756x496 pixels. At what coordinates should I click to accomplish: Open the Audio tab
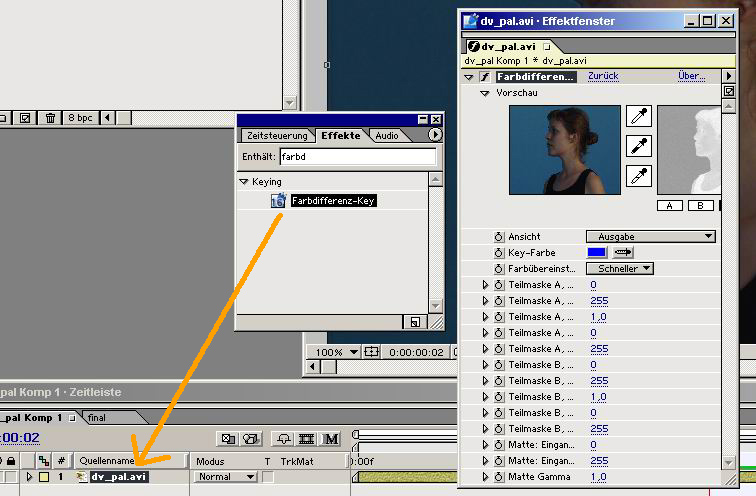tap(387, 135)
